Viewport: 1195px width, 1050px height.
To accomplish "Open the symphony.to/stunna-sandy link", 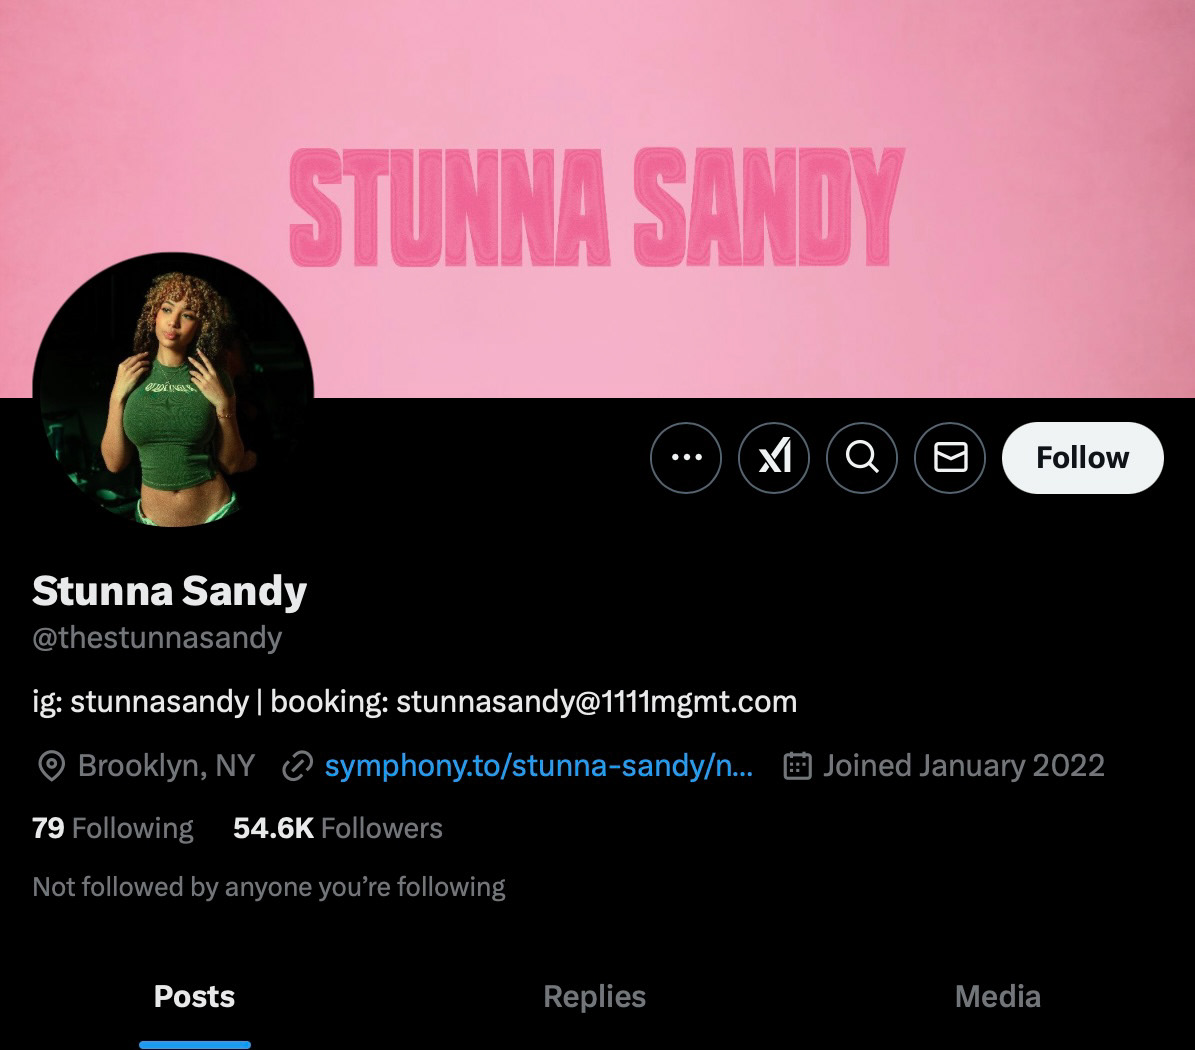I will pyautogui.click(x=539, y=766).
